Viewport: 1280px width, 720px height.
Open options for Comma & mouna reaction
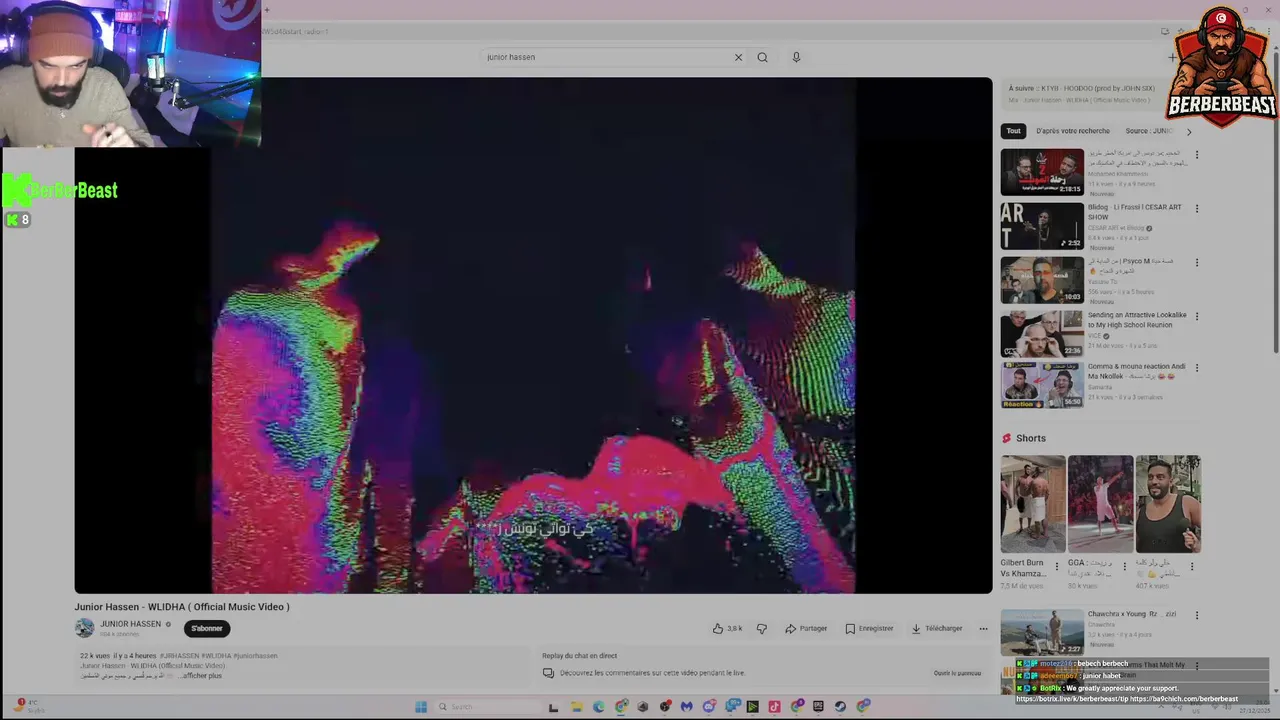tap(1196, 368)
